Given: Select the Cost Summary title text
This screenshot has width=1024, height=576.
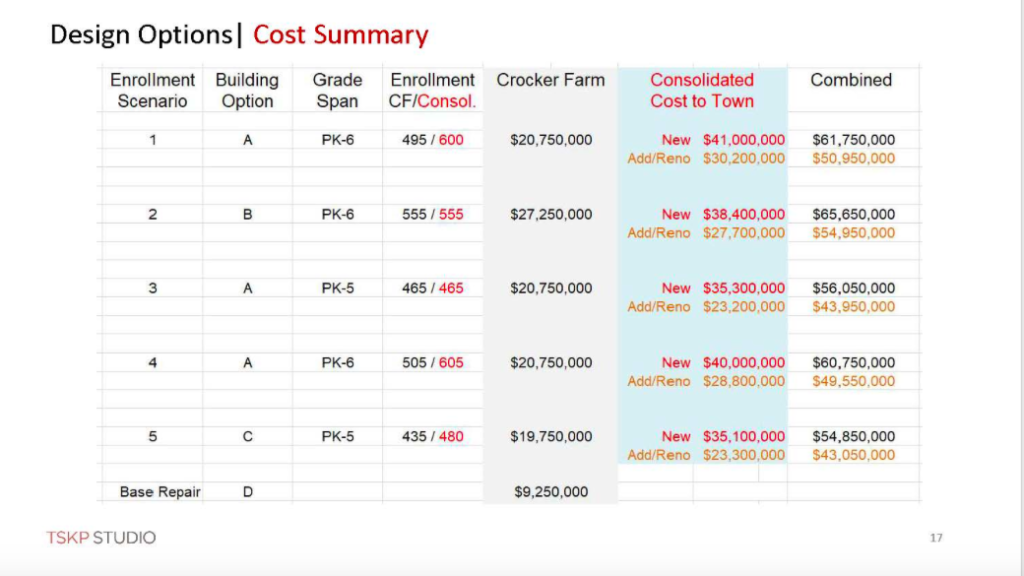Looking at the screenshot, I should pos(340,35).
